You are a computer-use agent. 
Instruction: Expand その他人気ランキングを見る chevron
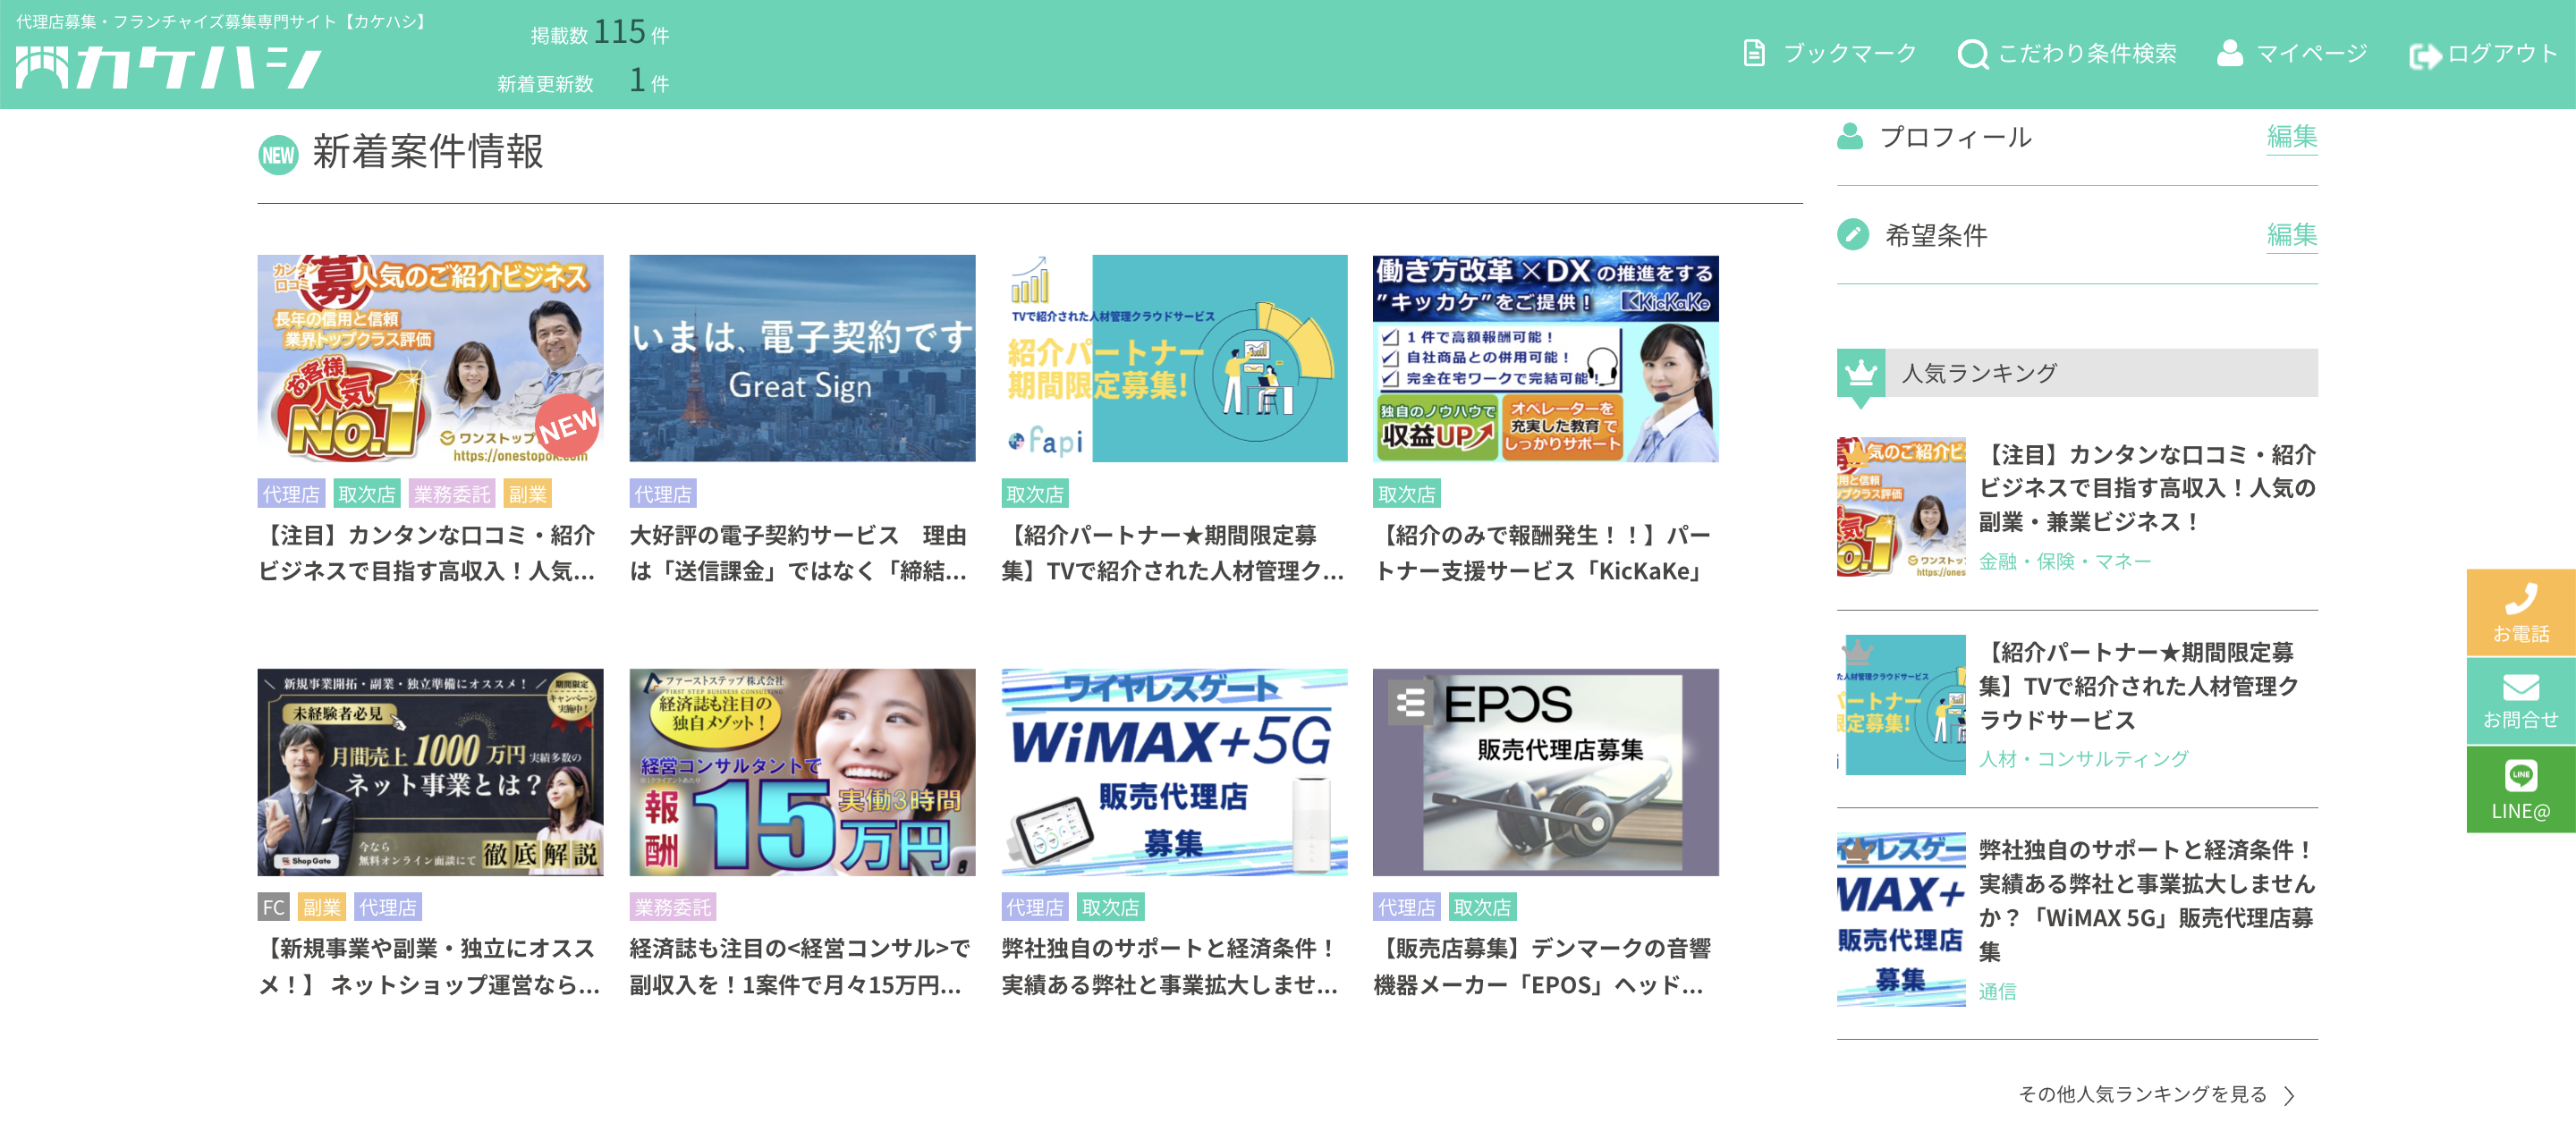point(2289,1096)
